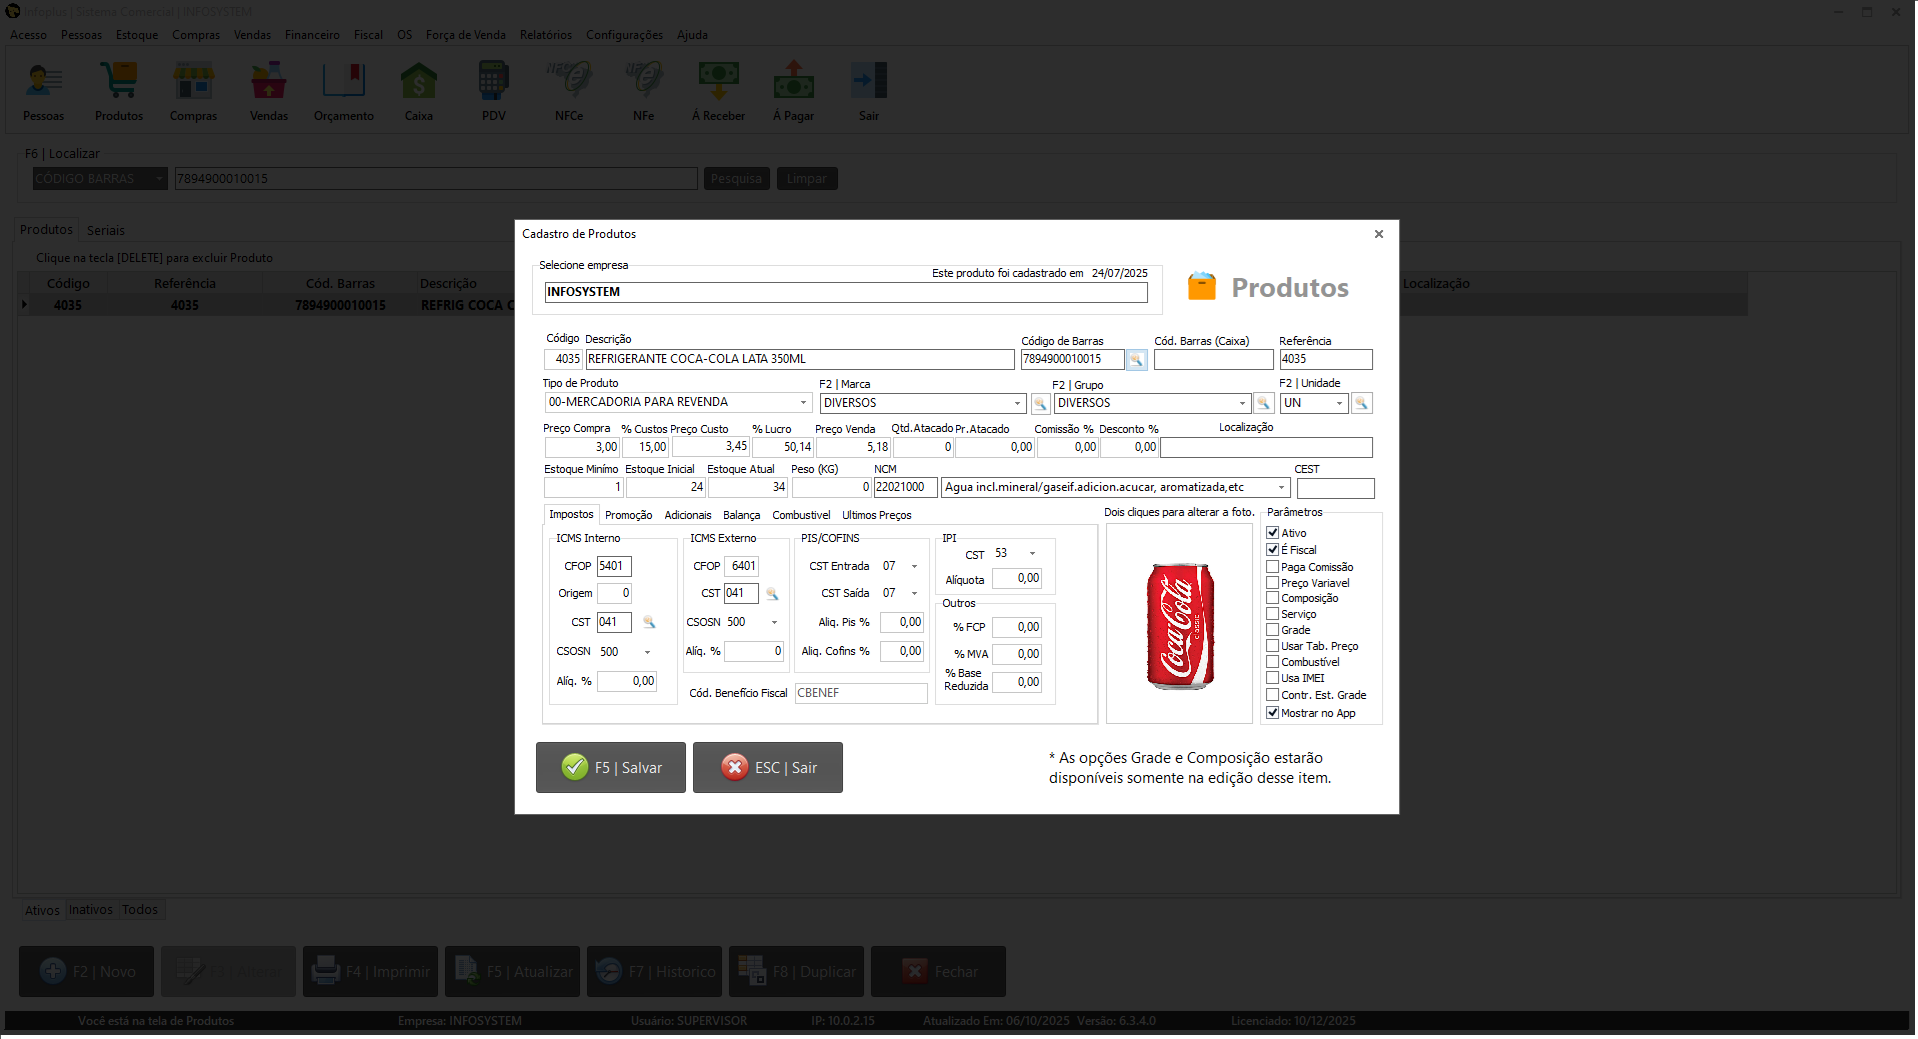Uncheck the Ativo checkbox
Screen dimensions: 1918x1039
click(1273, 533)
